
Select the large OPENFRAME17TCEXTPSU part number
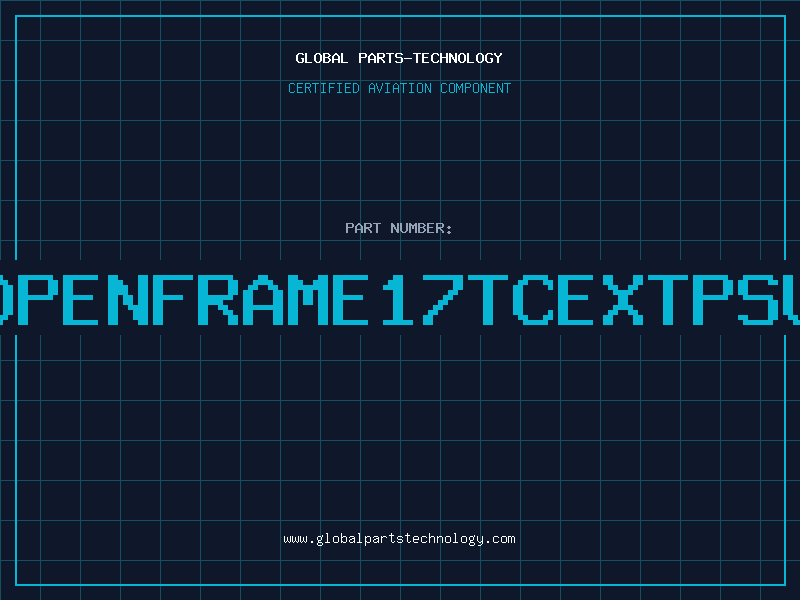click(400, 299)
